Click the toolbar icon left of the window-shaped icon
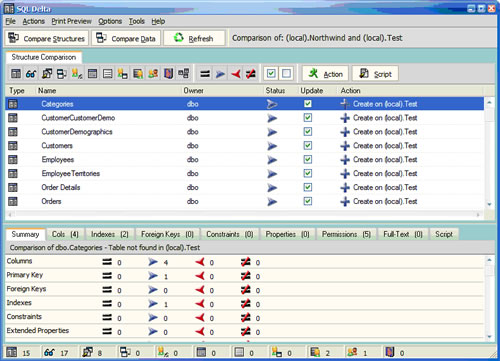 click(x=77, y=74)
